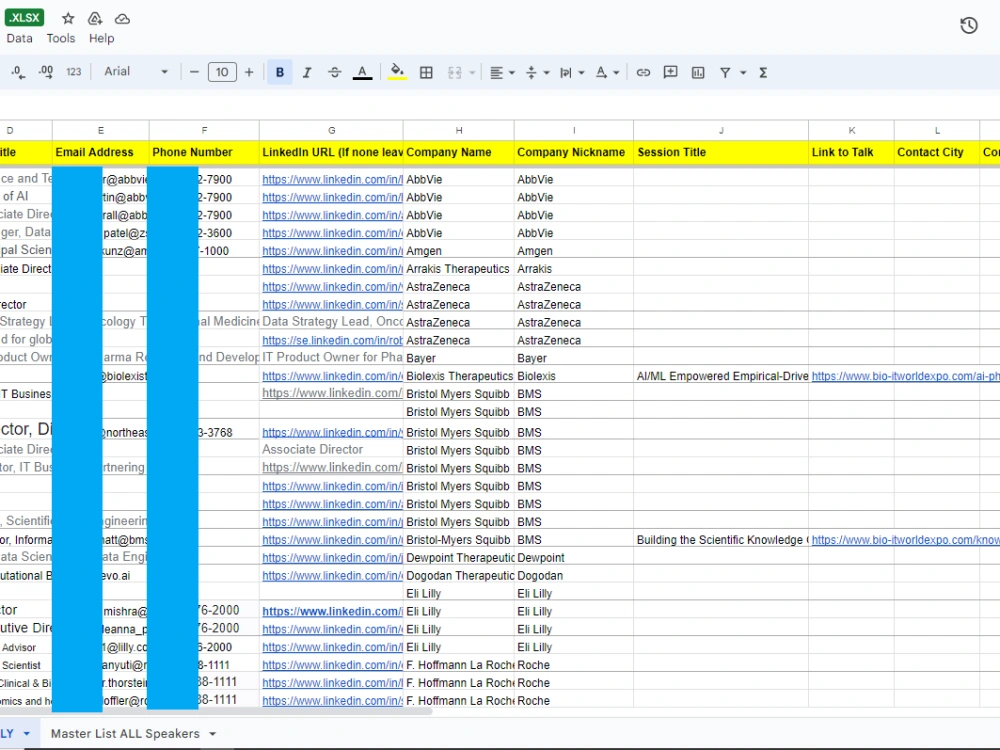Open the se.linkedin.com AstraZeneca link

[x=332, y=341]
